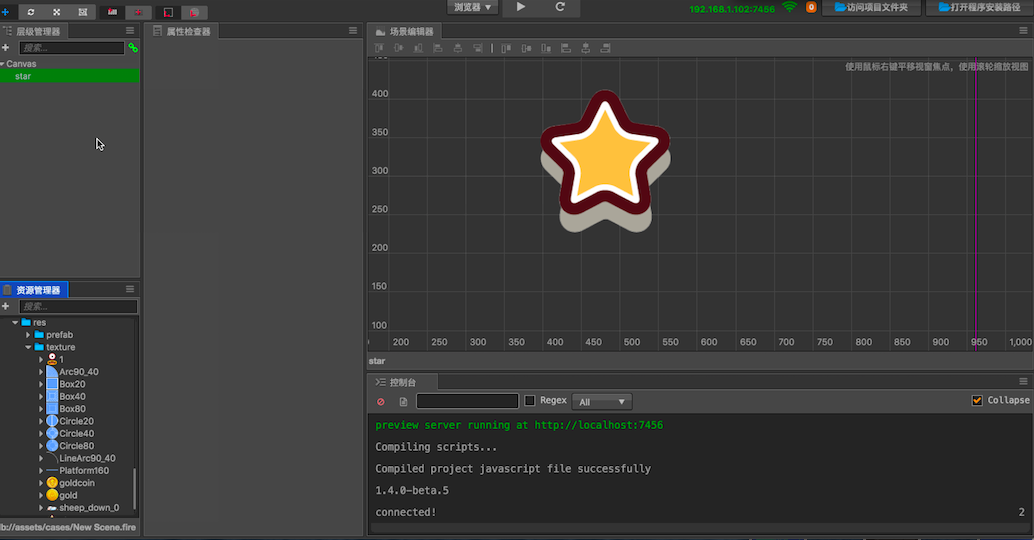Switch to the properties inspector tab
Screen dimensions: 1034x540
182,31
